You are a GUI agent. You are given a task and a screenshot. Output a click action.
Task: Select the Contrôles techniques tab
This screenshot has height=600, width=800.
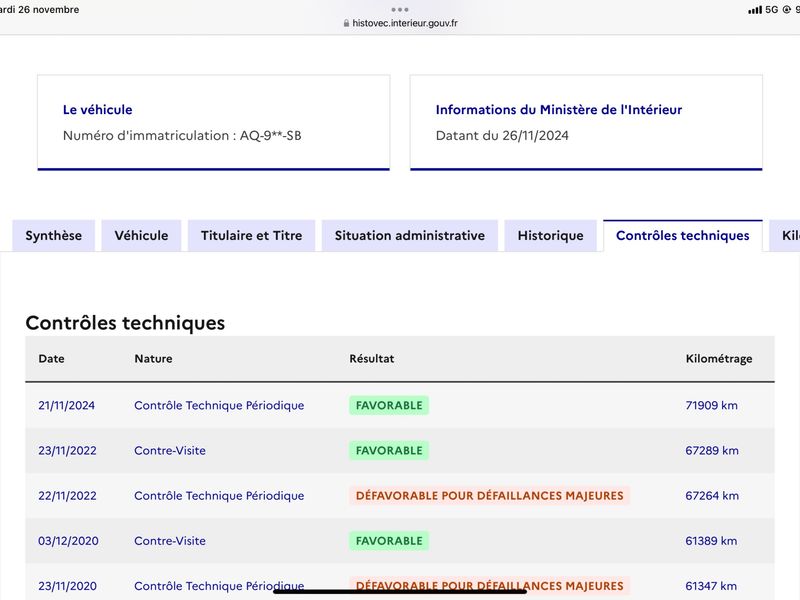click(683, 236)
